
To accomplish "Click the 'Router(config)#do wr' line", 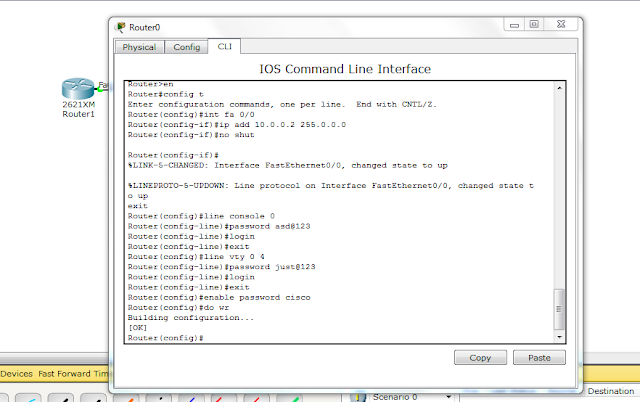I will 178,308.
